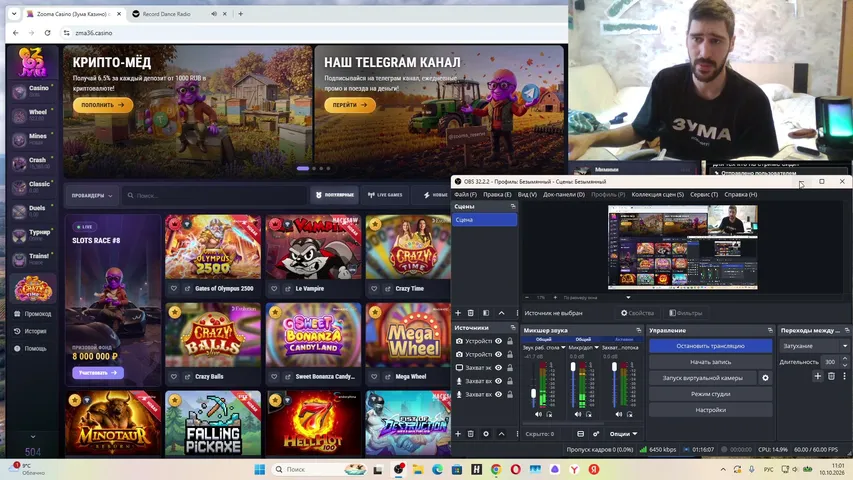Mute the Микр/доп channel speaker icon

click(578, 414)
